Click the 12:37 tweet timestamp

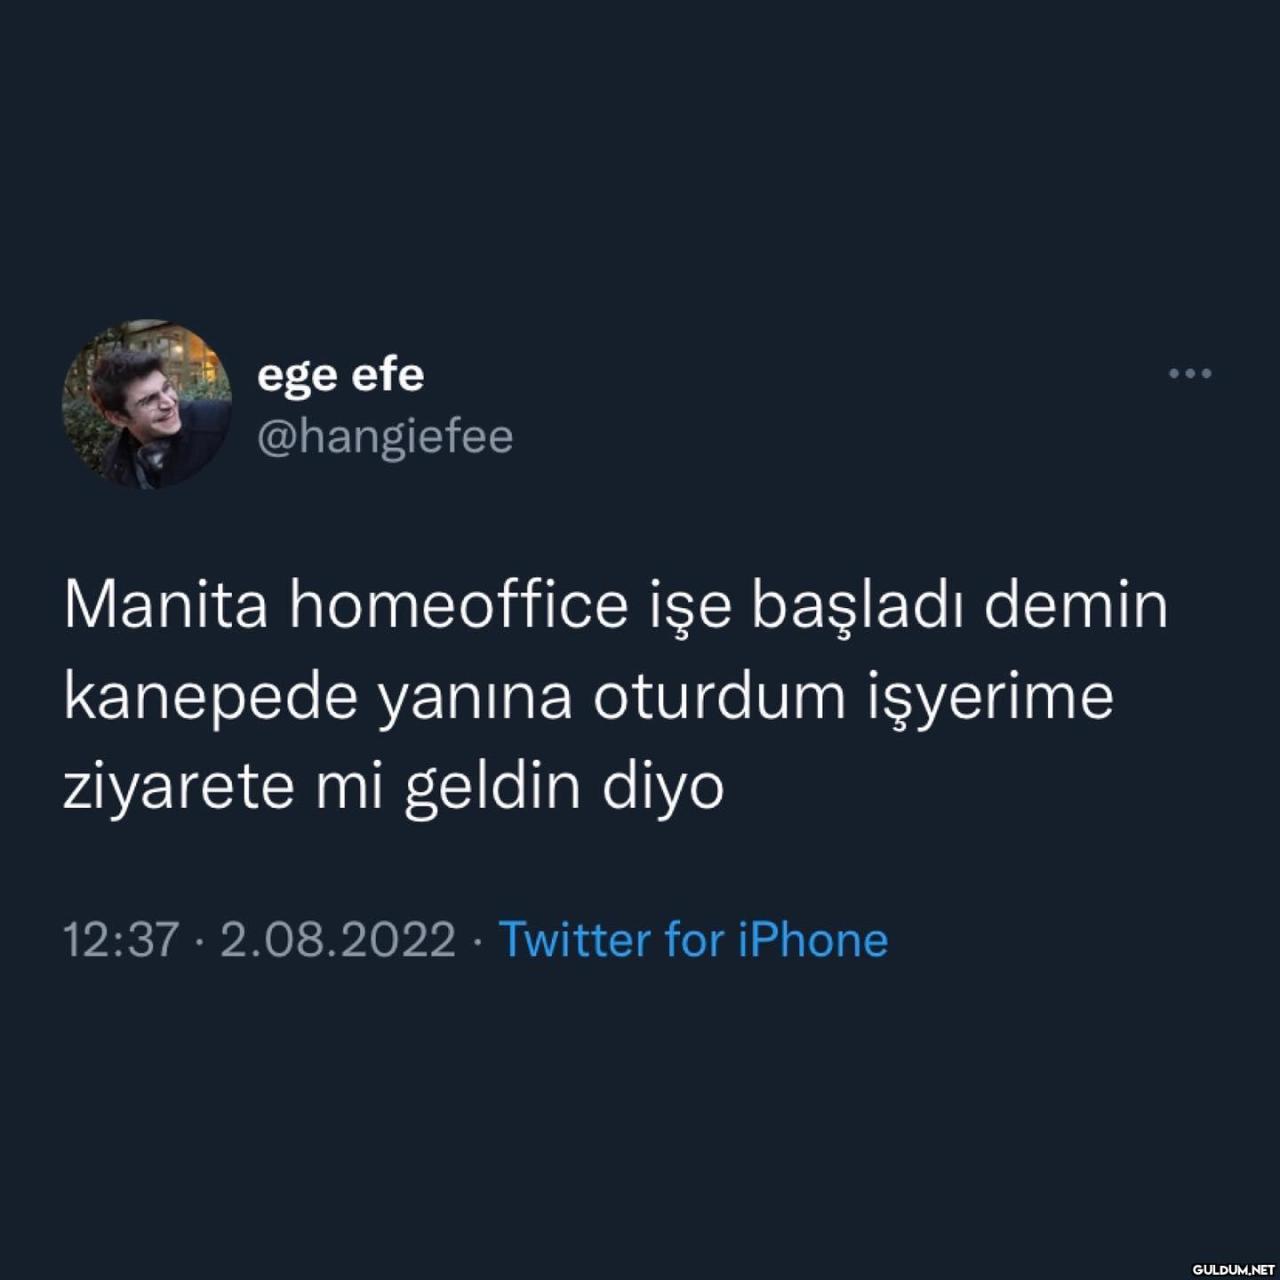point(121,940)
